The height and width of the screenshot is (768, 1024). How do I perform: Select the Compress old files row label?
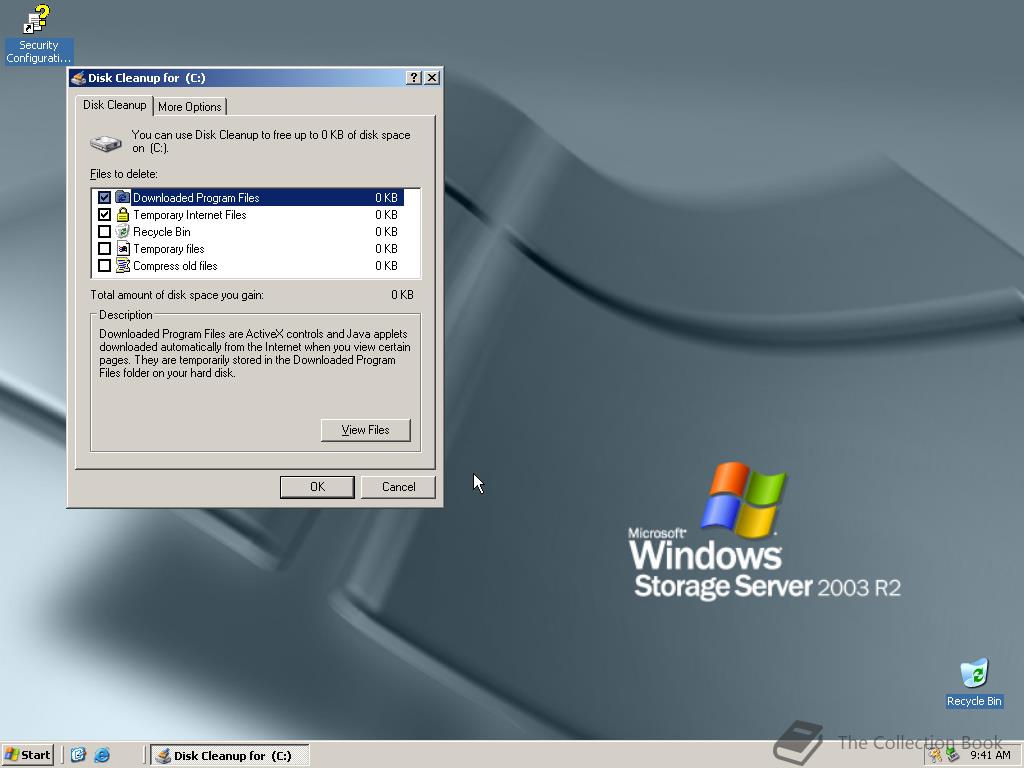[x=175, y=265]
